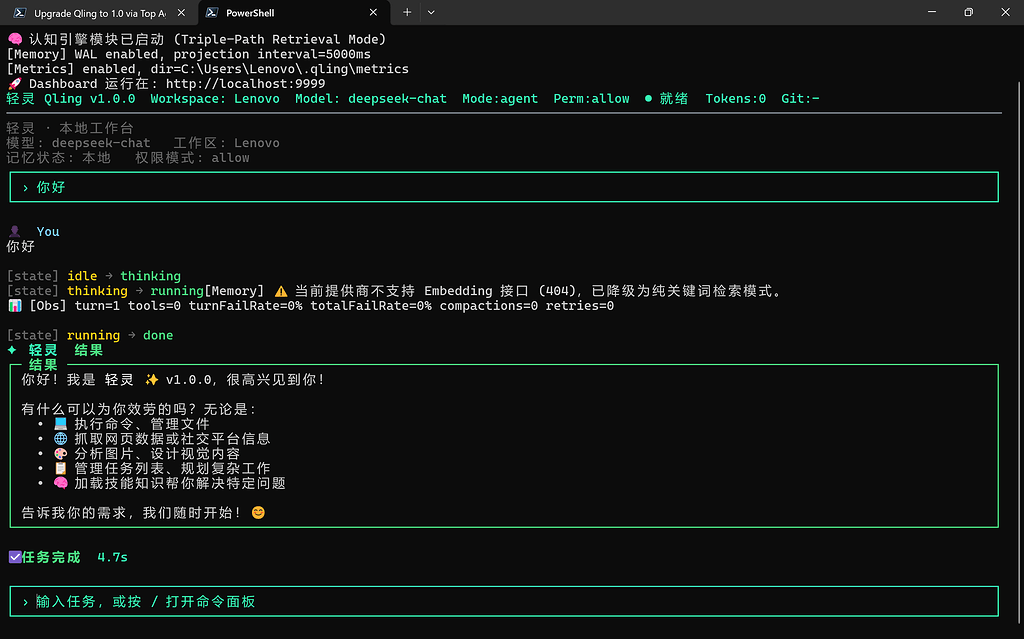Click the 'idle → thinking' state line
Viewport: 1024px width, 639px height.
click(x=94, y=276)
